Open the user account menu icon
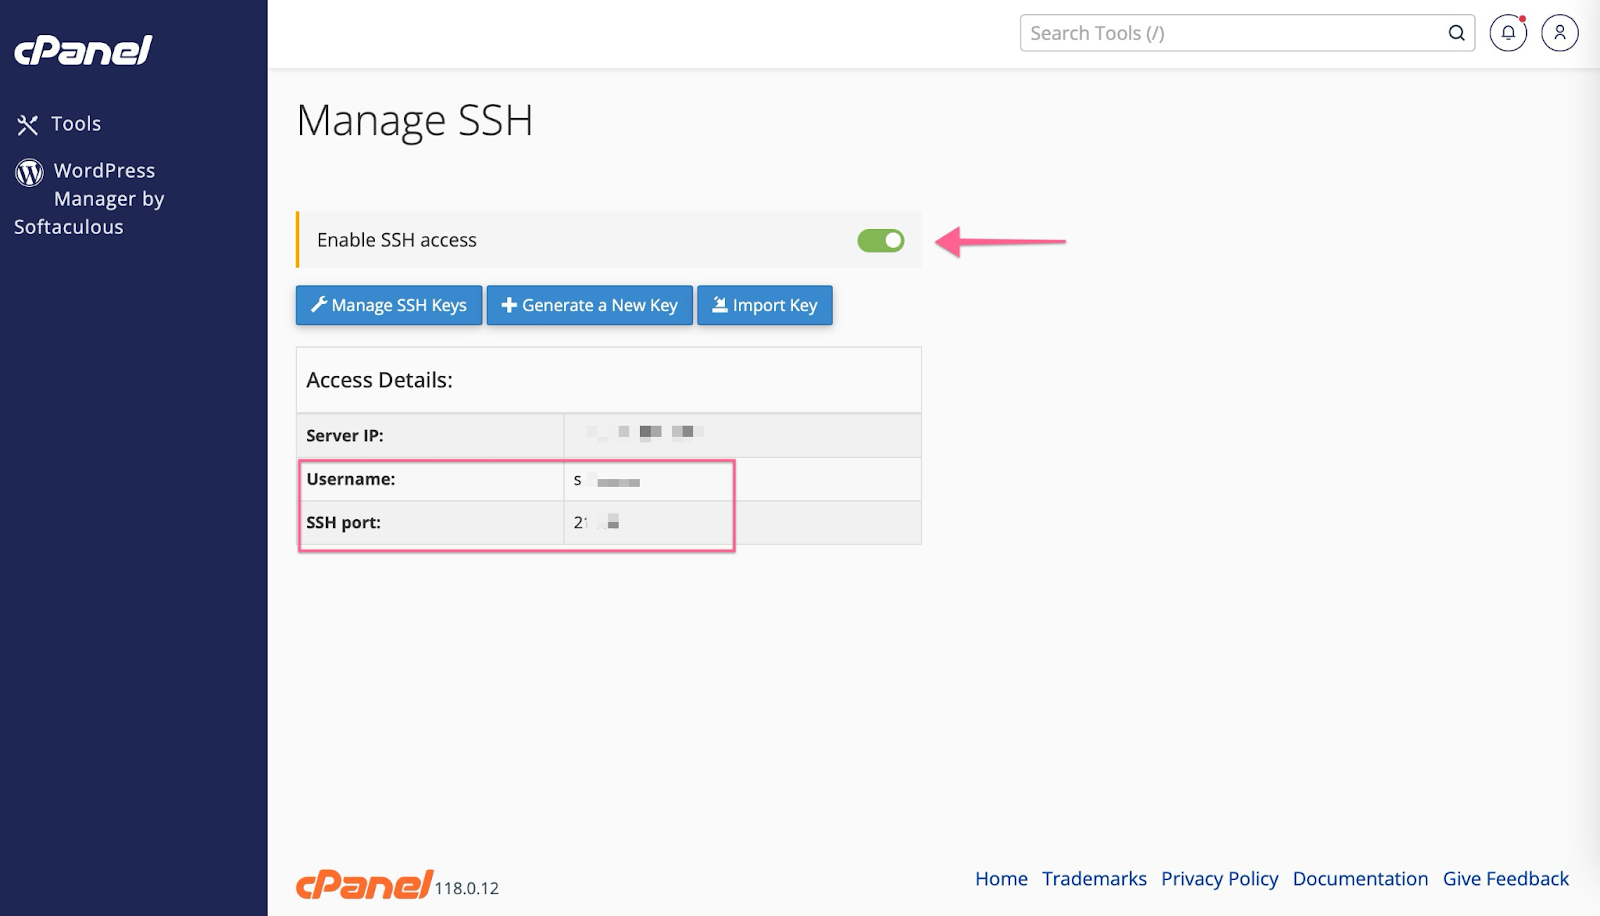Viewport: 1600px width, 916px height. (x=1559, y=33)
